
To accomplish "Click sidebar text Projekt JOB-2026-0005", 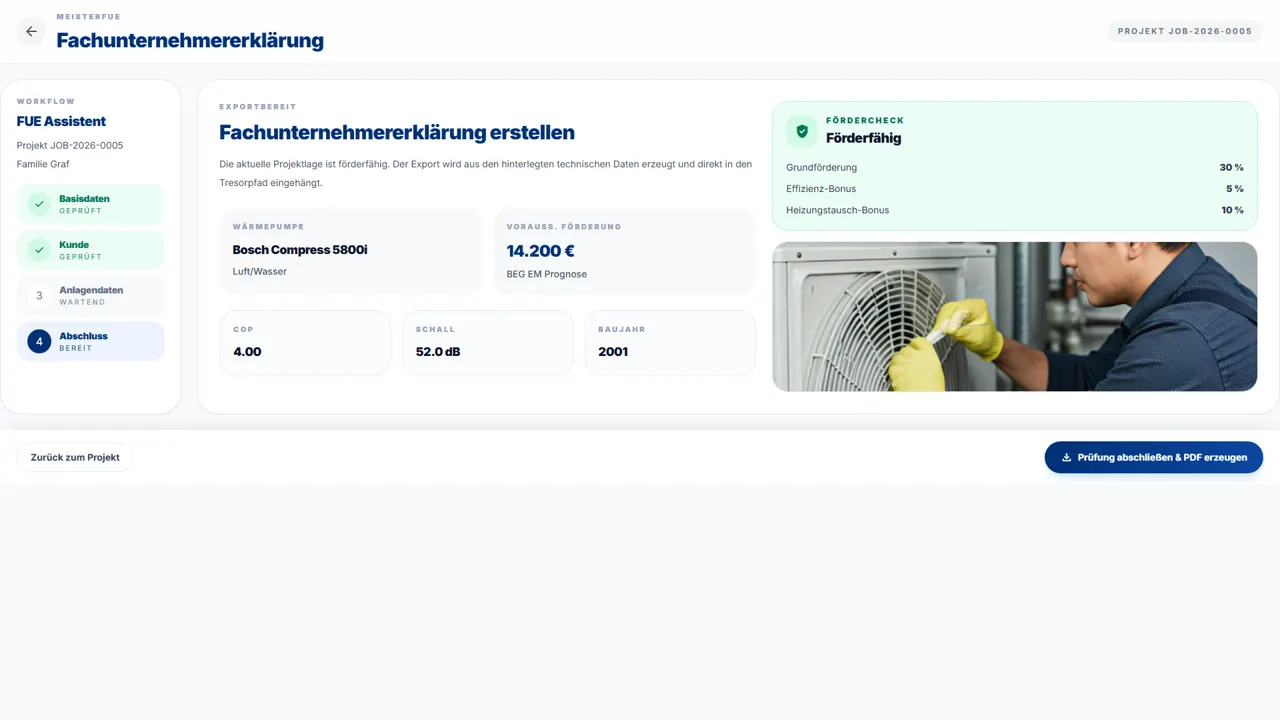I will 70,146.
